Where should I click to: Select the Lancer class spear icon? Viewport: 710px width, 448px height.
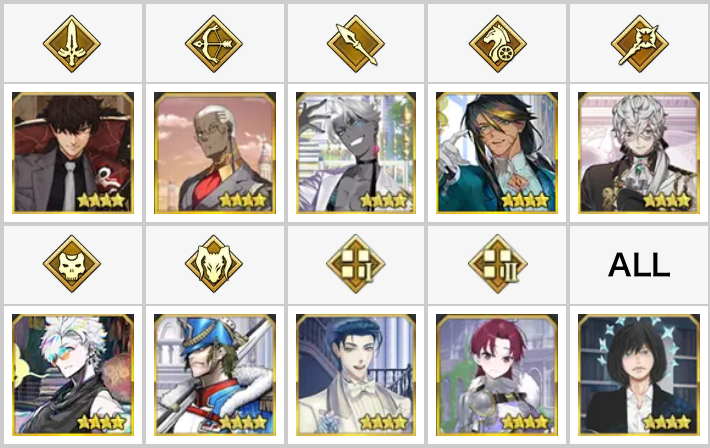356,44
